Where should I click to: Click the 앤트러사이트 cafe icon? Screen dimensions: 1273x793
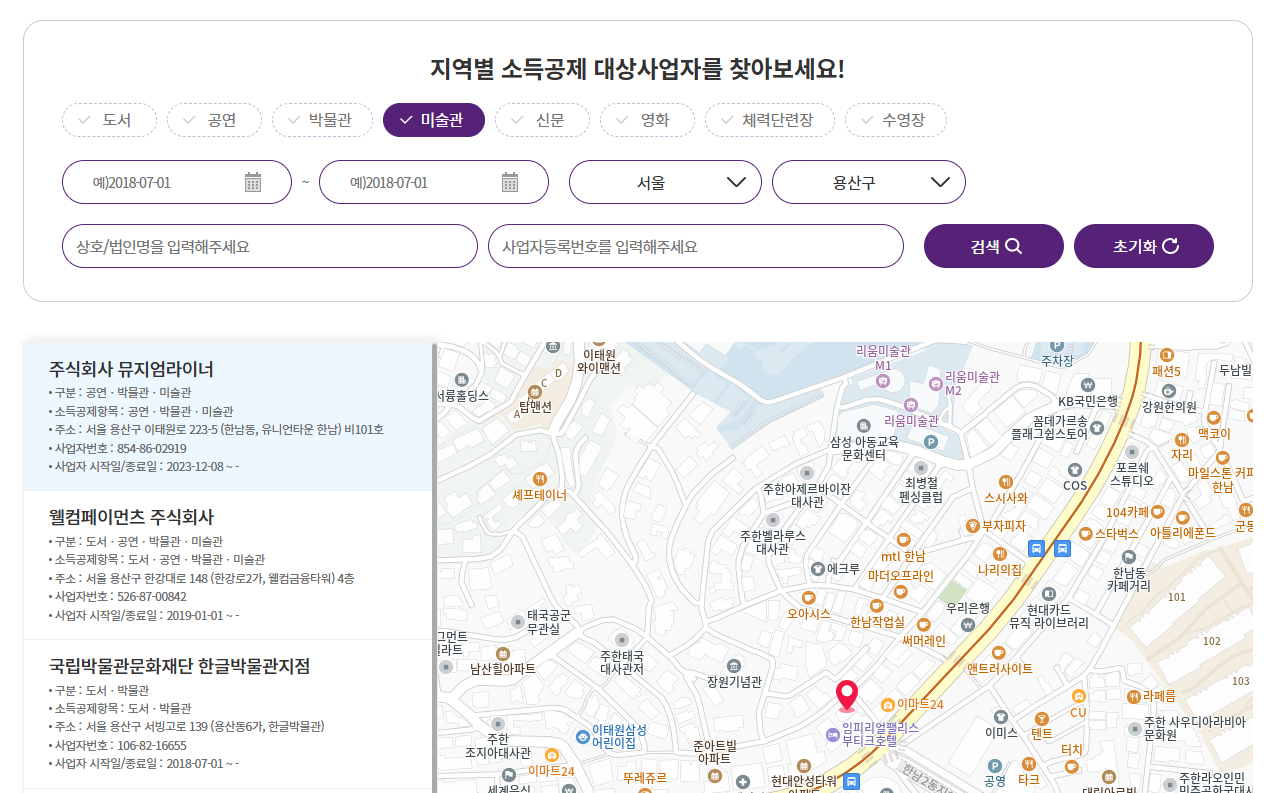pos(999,652)
